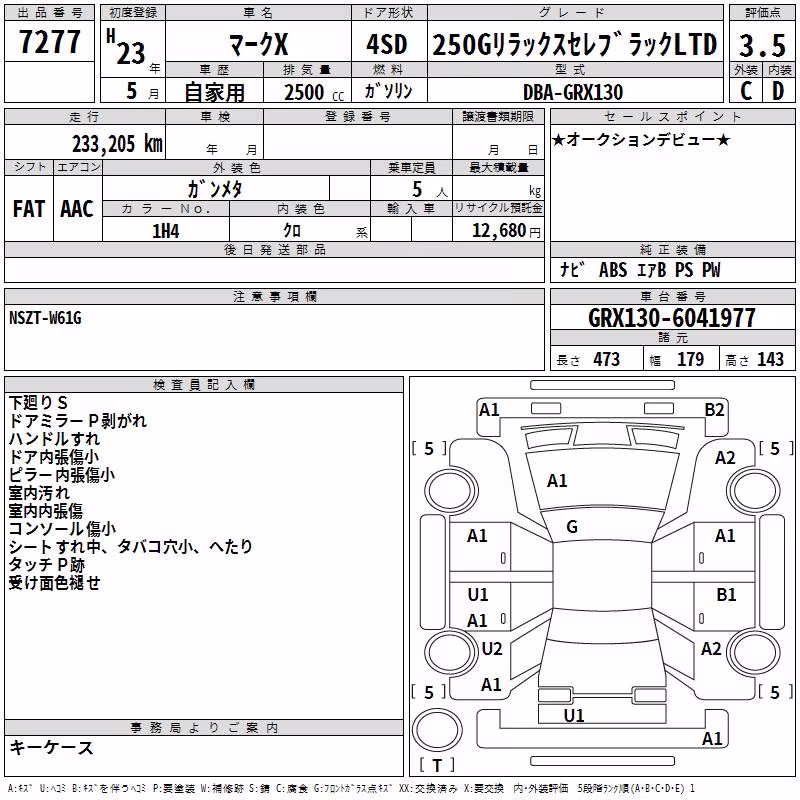Image resolution: width=800 pixels, height=800 pixels.
Task: Click the mileage 233,205 km
Action: pyautogui.click(x=117, y=144)
